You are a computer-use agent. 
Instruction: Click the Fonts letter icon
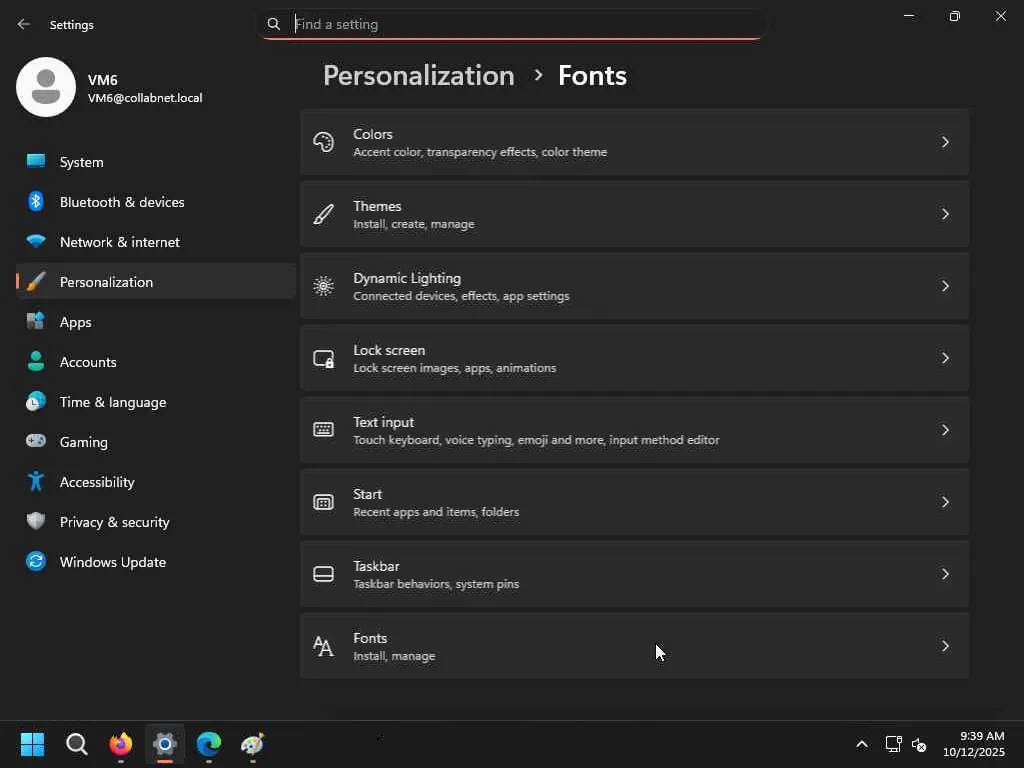(x=323, y=646)
